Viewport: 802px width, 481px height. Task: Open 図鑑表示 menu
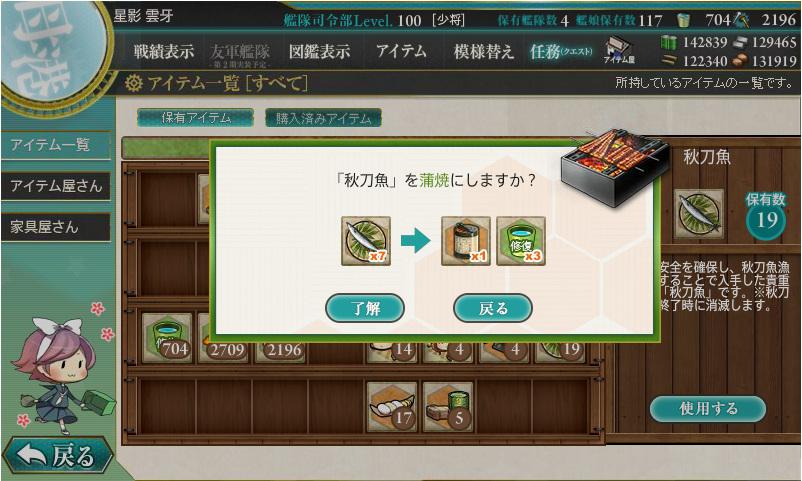click(320, 51)
